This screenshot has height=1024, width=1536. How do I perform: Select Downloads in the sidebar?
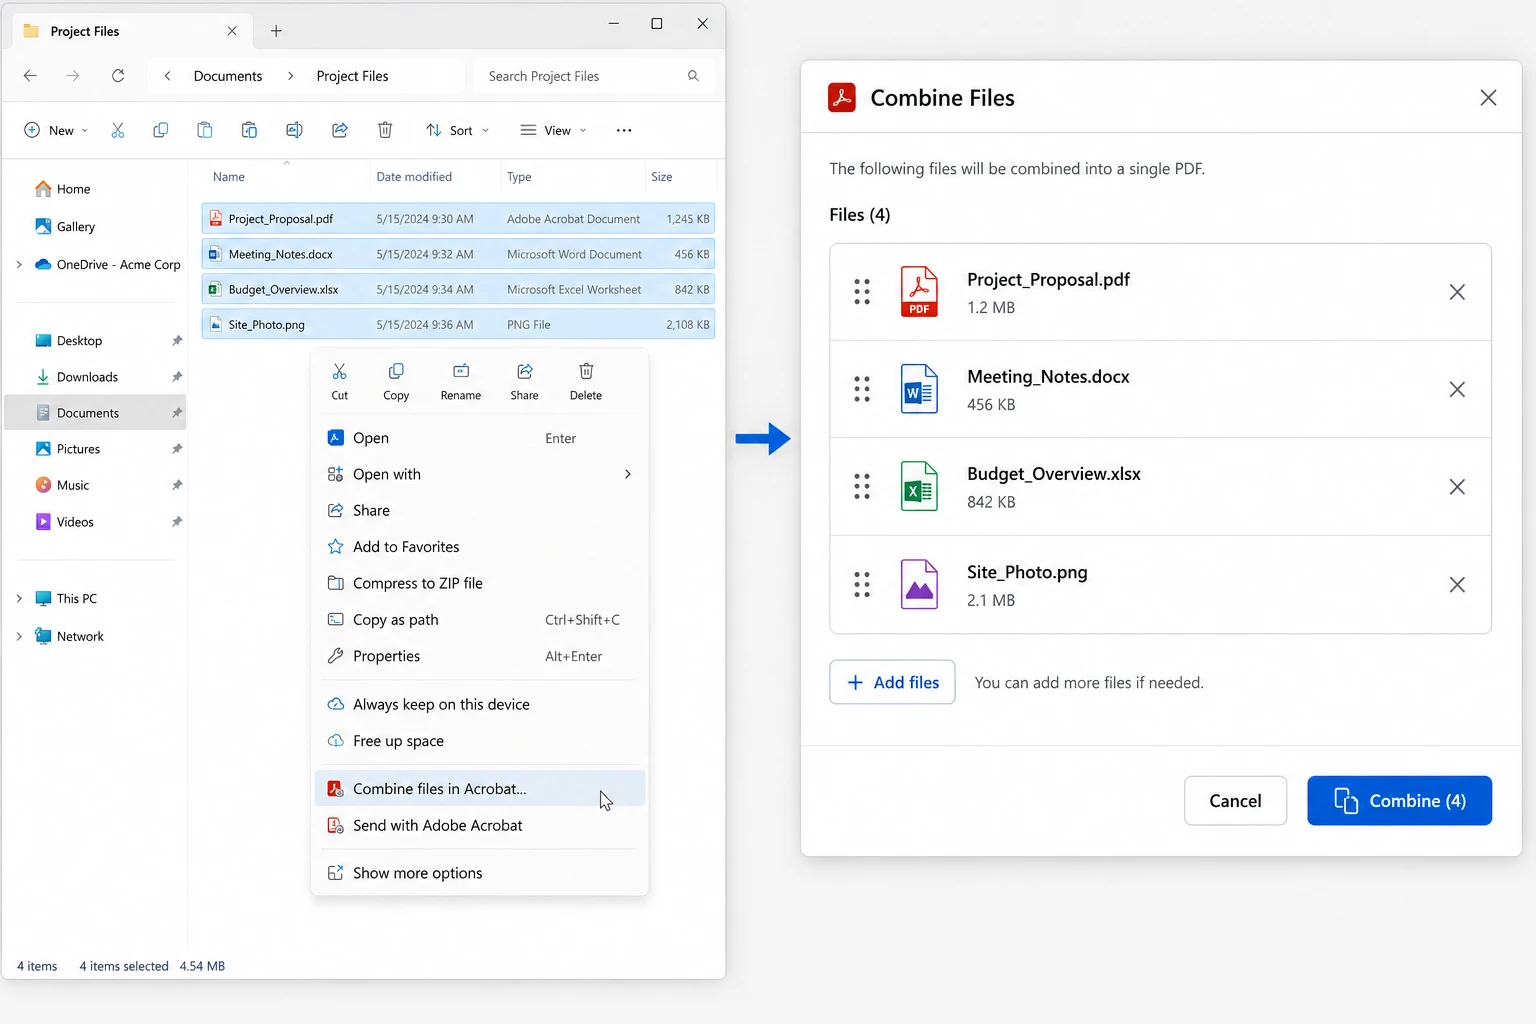tap(95, 377)
